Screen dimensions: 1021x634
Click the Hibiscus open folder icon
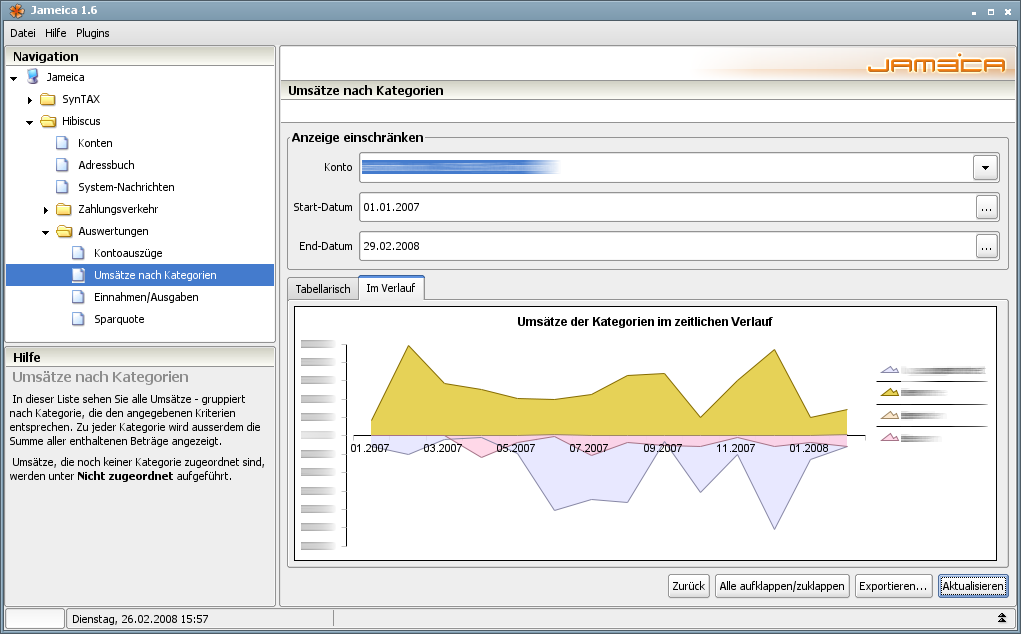pyautogui.click(x=48, y=121)
